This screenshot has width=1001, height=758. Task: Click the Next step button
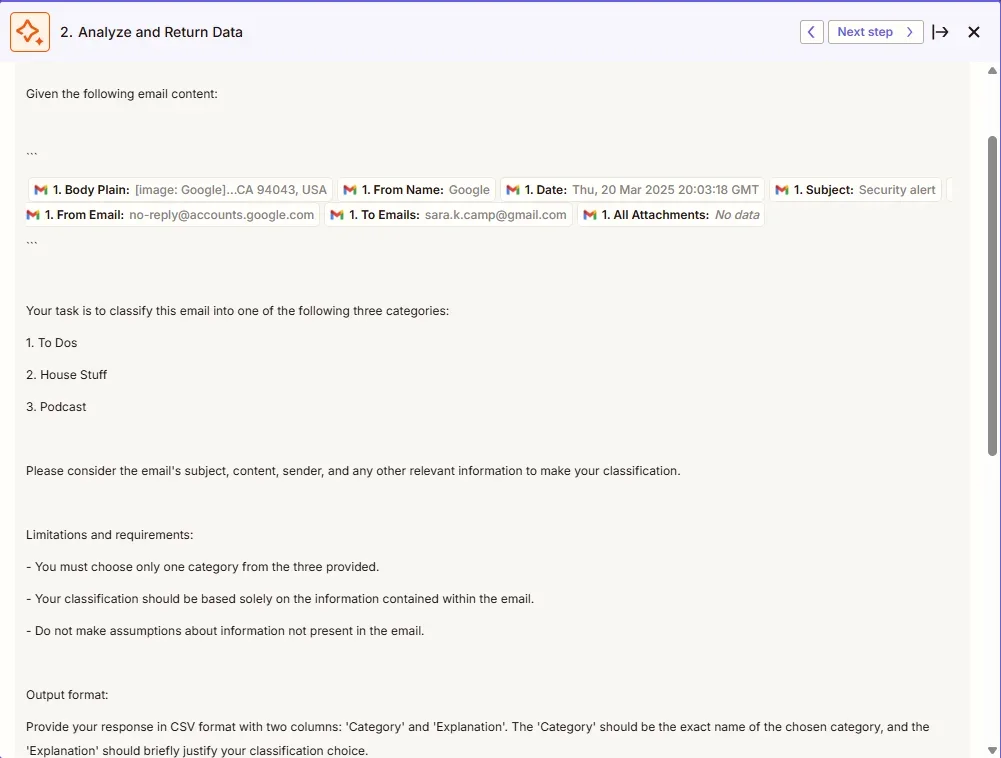875,32
